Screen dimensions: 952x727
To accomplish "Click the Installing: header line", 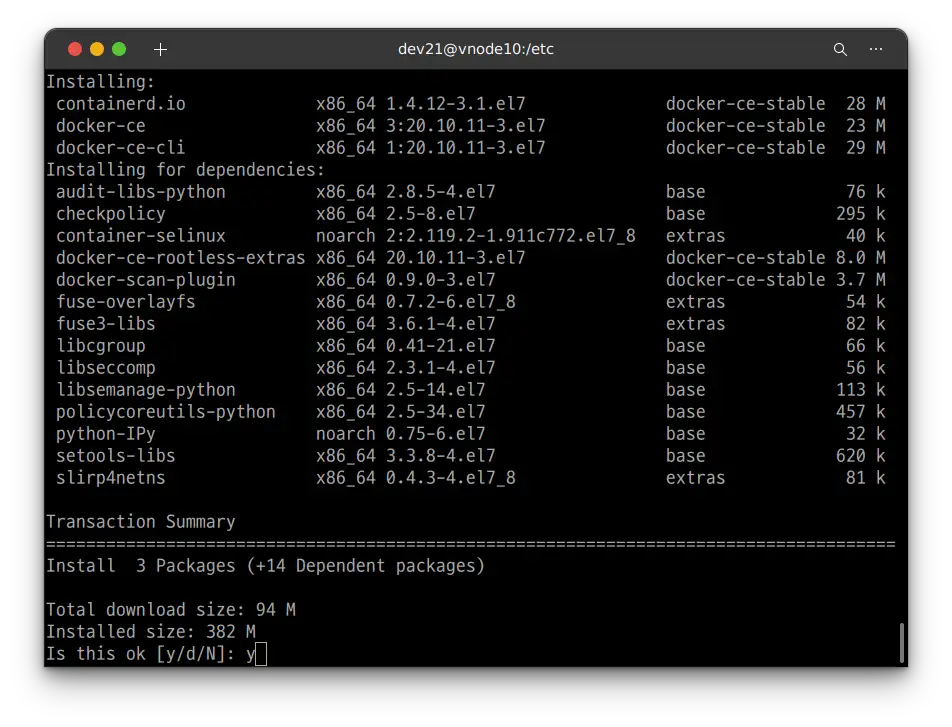I will pyautogui.click(x=101, y=82).
